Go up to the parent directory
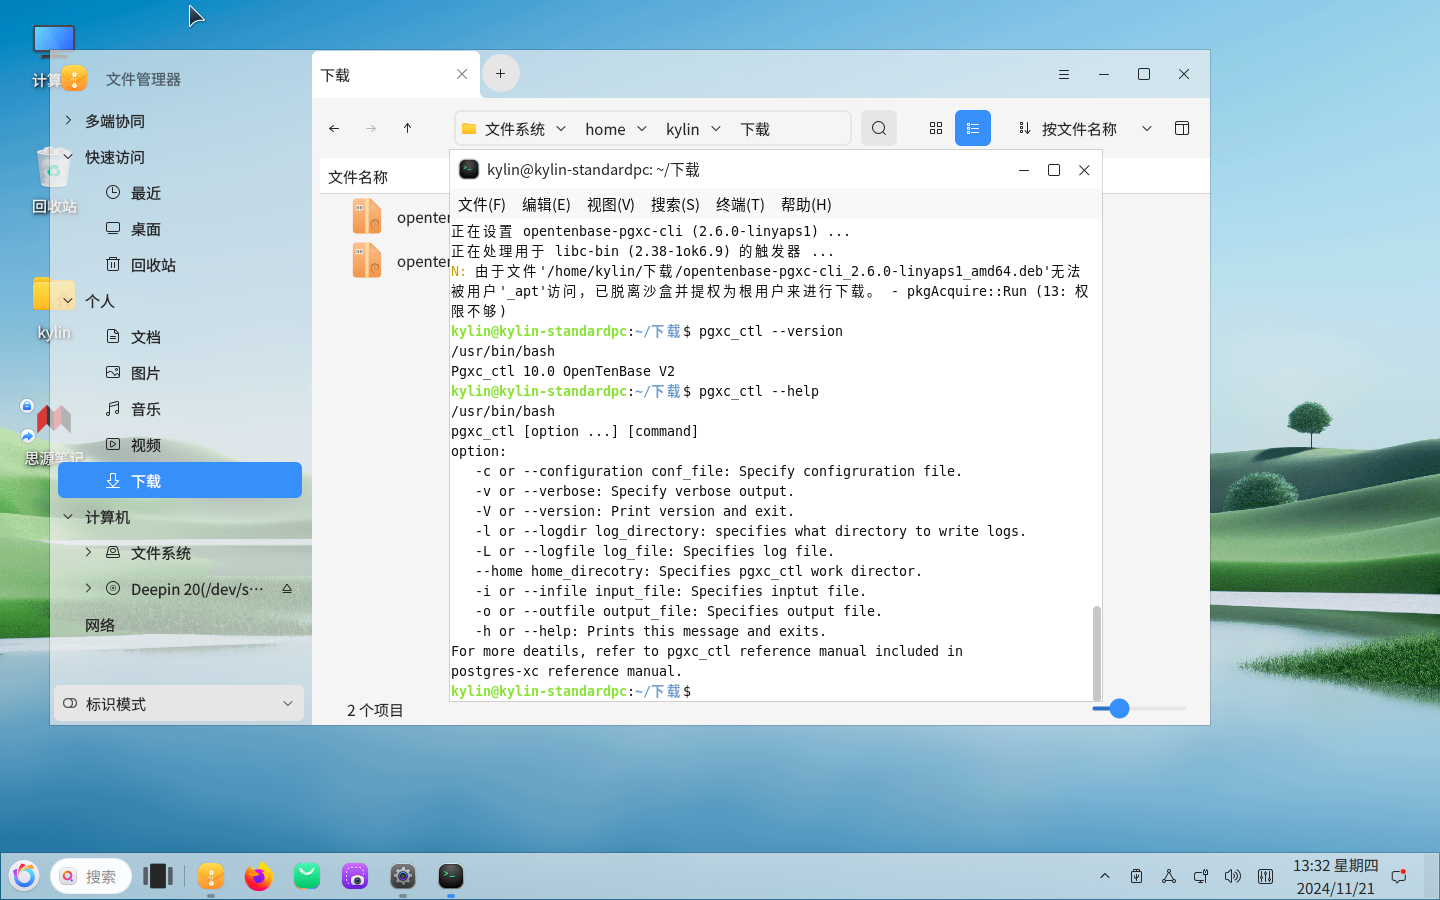 (x=407, y=128)
